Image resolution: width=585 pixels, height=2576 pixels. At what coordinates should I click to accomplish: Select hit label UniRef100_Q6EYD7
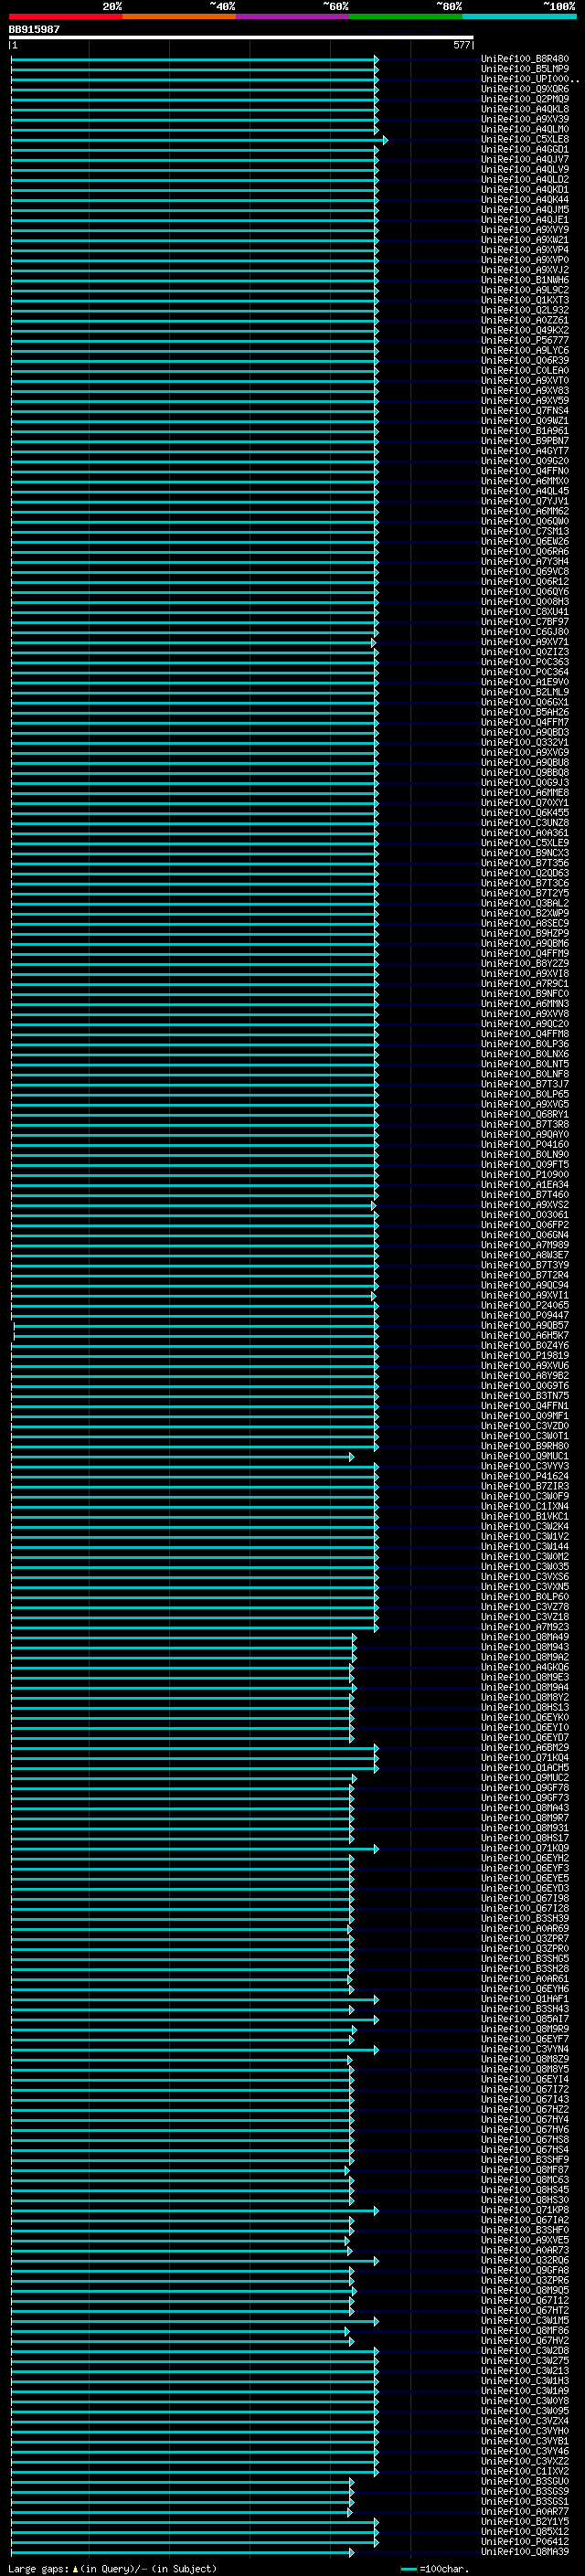pos(525,1737)
